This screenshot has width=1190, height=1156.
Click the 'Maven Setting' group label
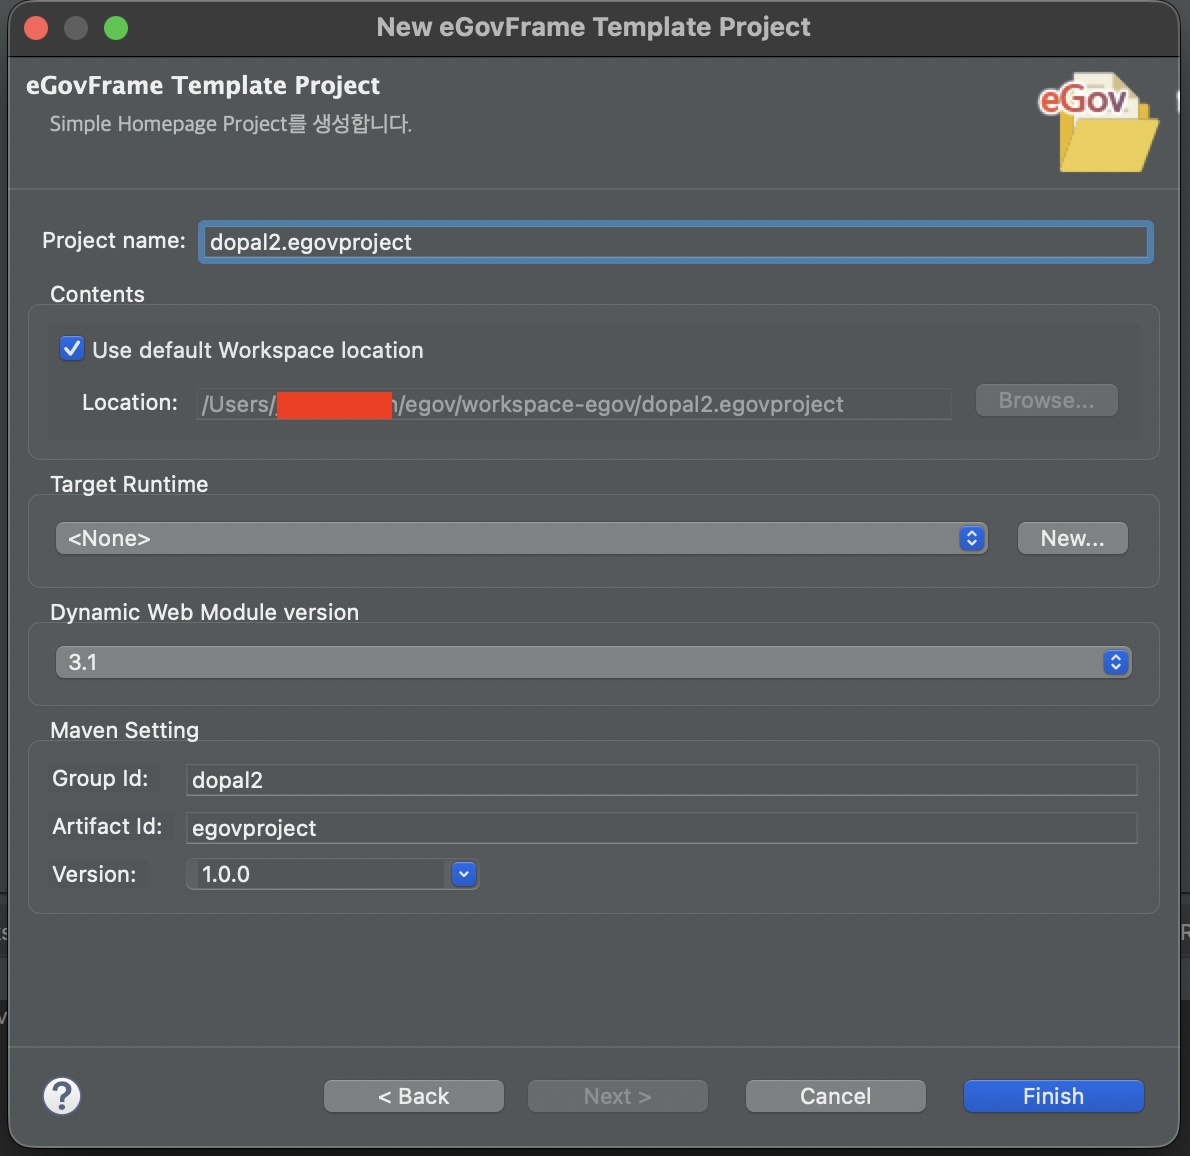tap(124, 730)
